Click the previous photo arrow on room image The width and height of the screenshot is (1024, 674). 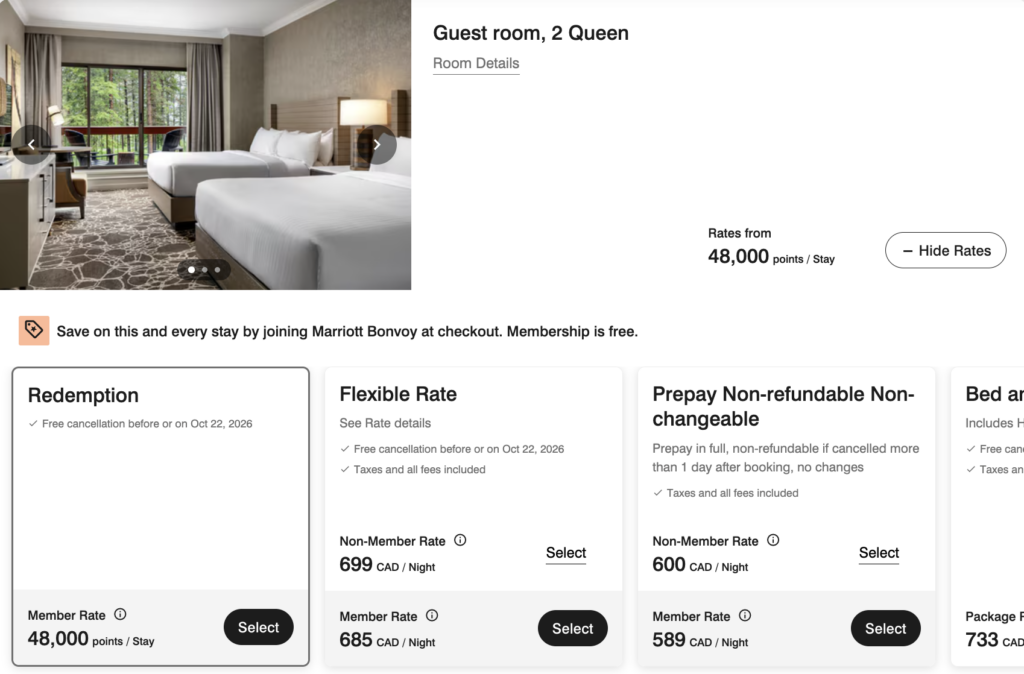click(31, 145)
